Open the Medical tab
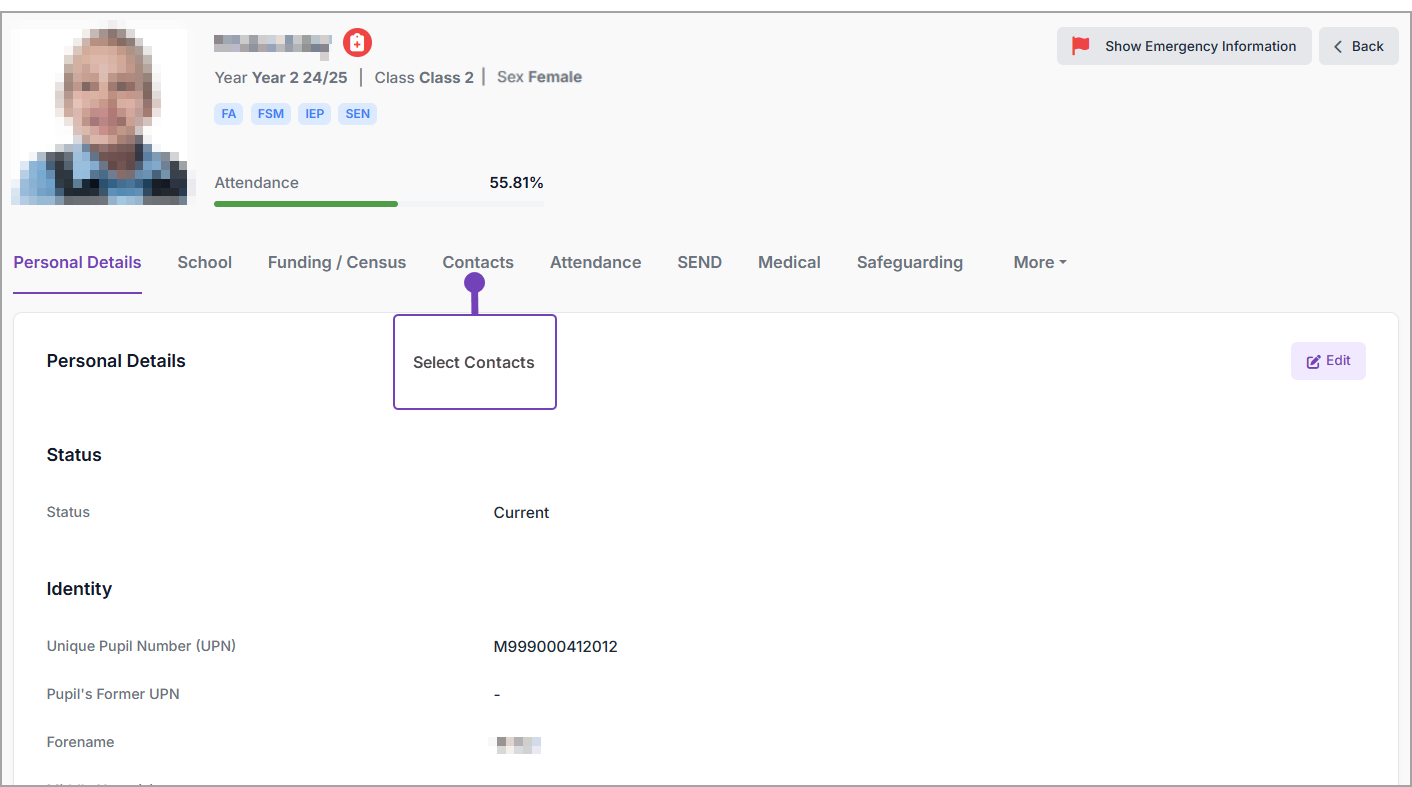 click(x=789, y=262)
